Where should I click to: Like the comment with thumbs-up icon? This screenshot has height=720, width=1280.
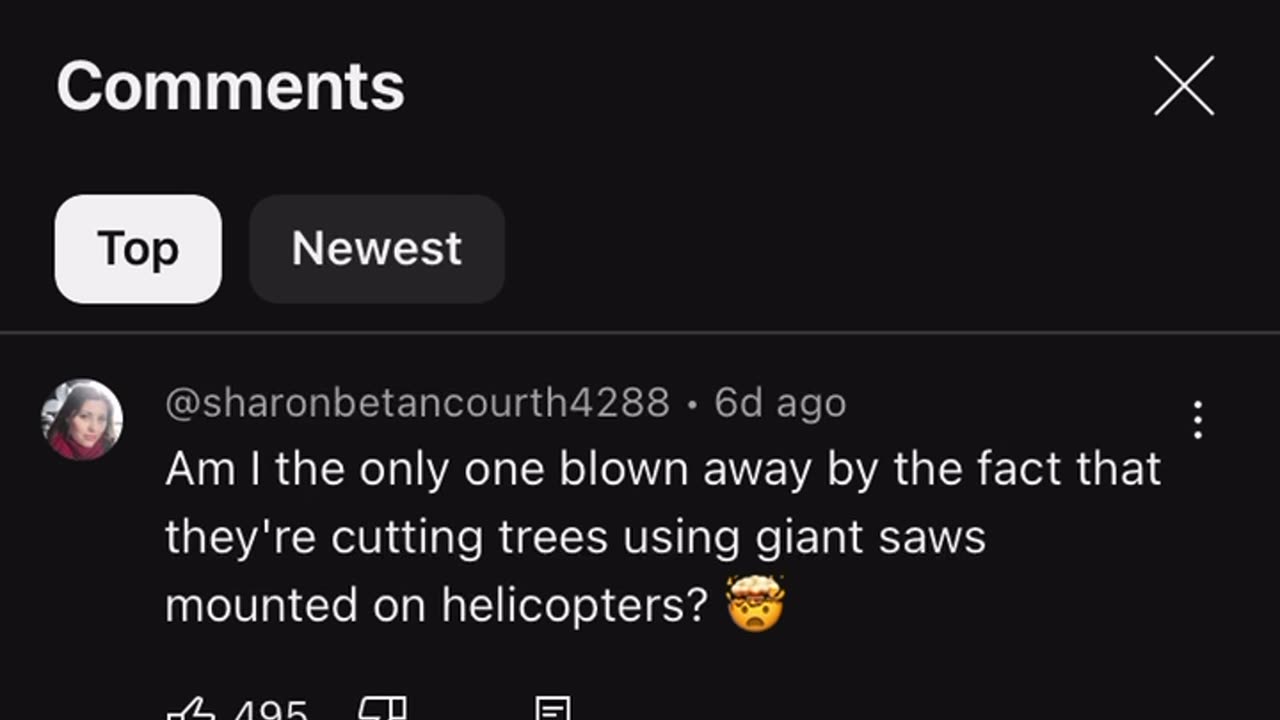tap(192, 711)
